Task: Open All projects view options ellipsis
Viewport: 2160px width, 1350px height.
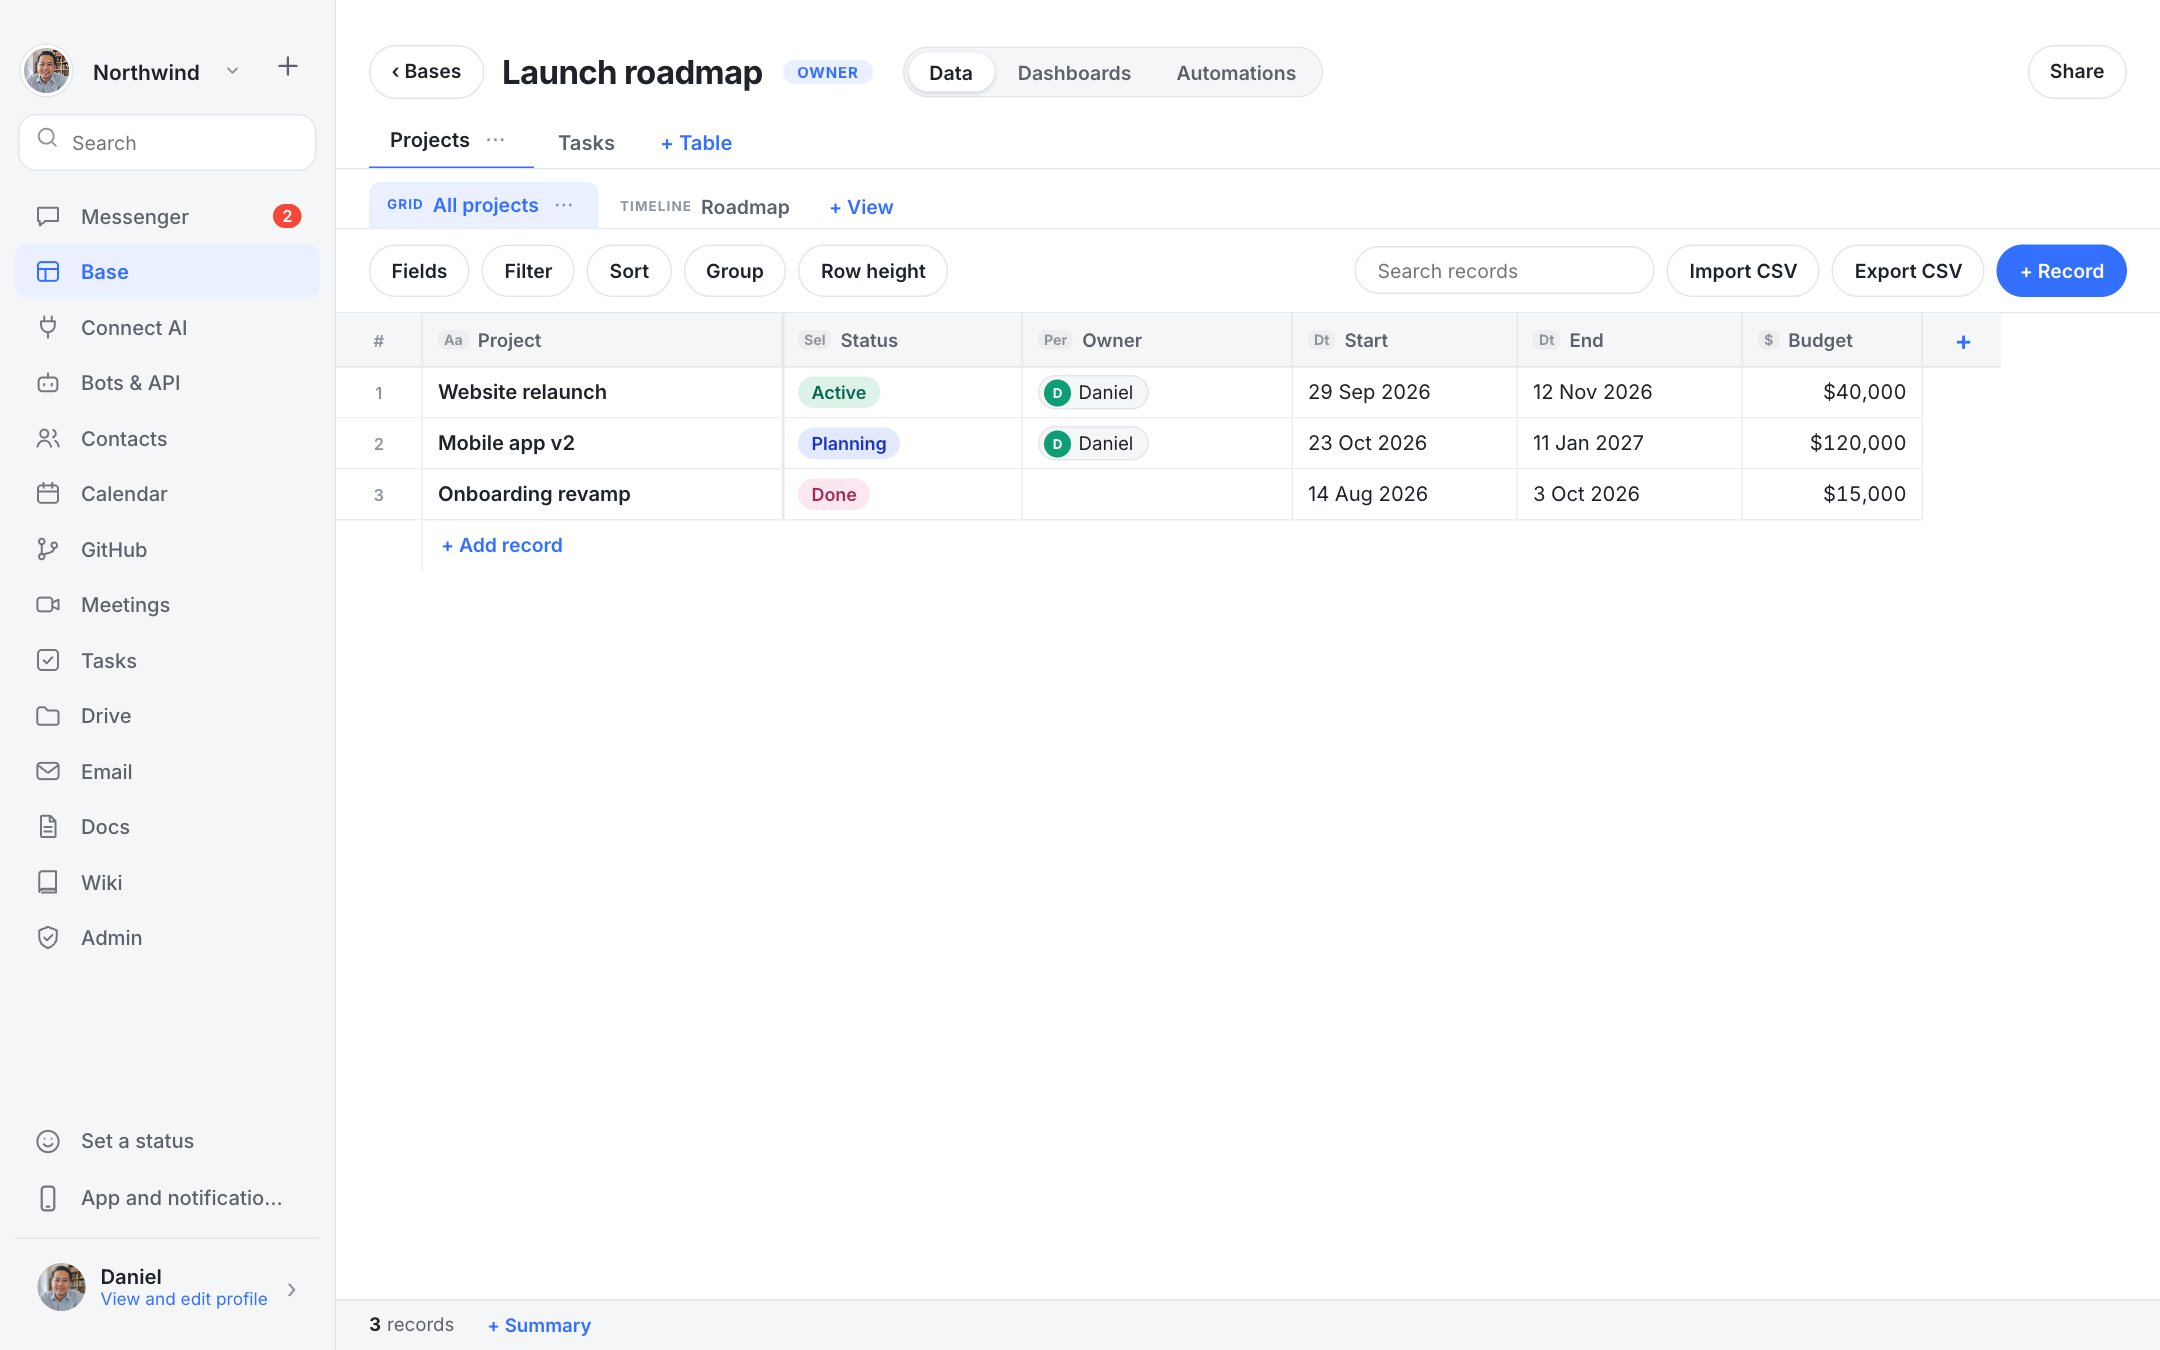Action: pos(564,205)
